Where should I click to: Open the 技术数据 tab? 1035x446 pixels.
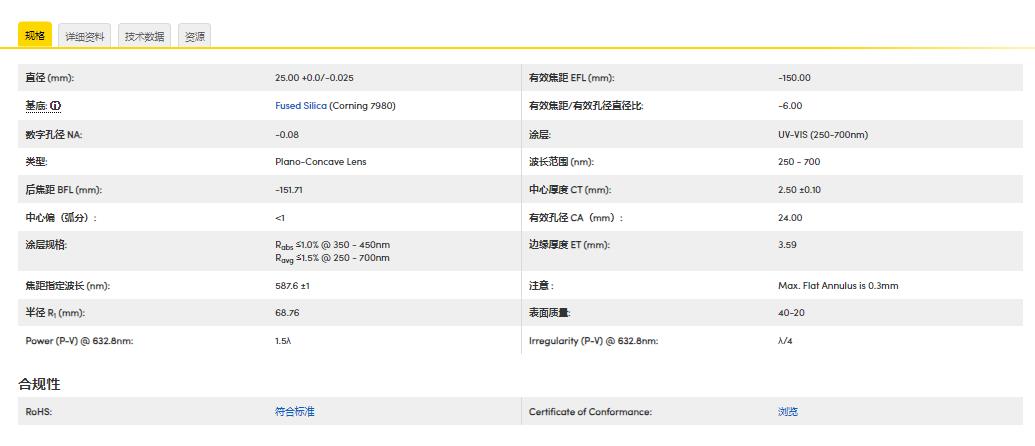(145, 36)
